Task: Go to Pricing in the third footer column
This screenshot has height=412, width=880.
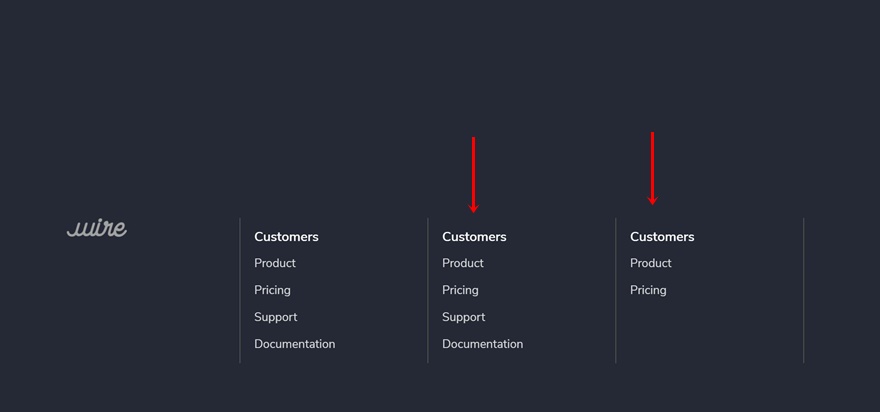Action: tap(648, 290)
